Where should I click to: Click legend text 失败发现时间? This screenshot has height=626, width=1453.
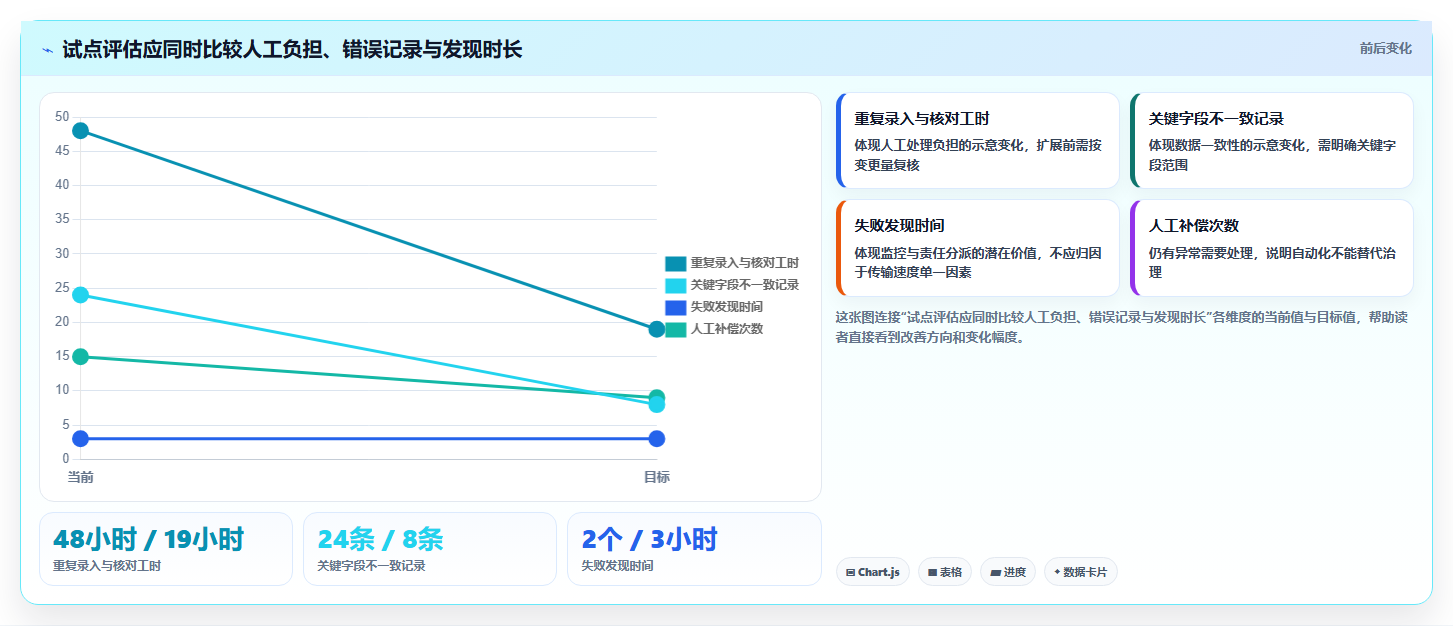tap(727, 307)
